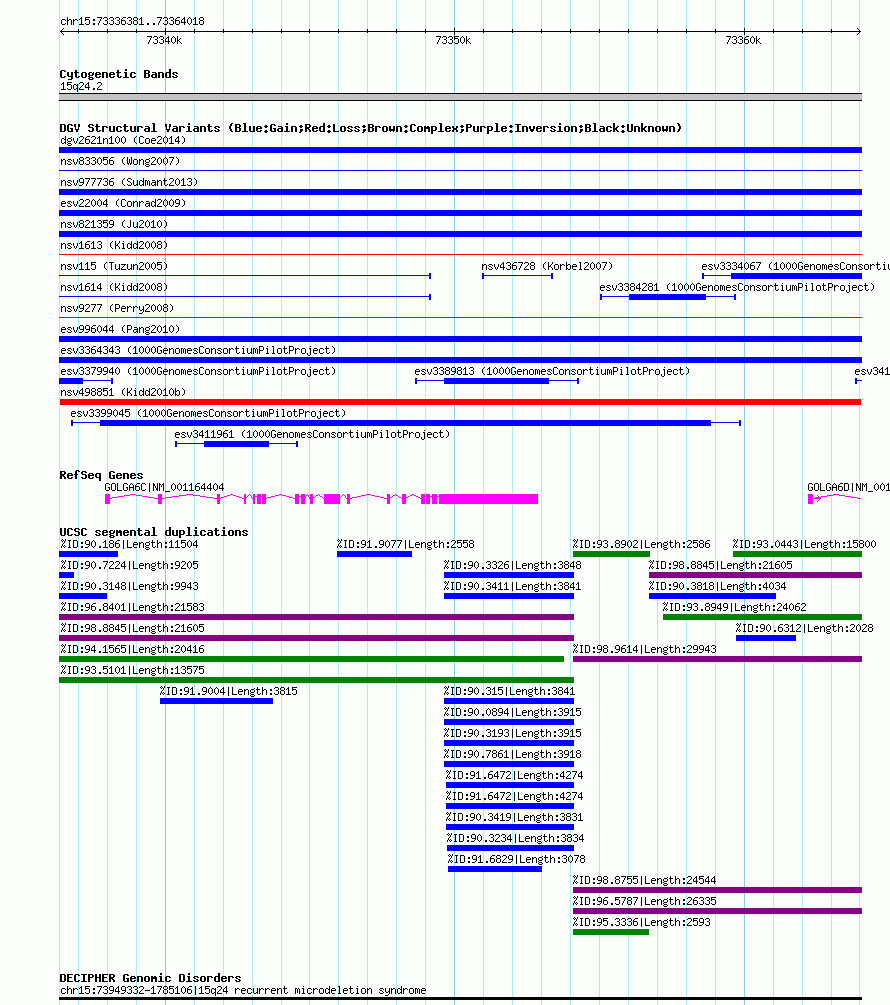This screenshot has width=890, height=1005.
Task: Select variant esv3334067 label
Action: pos(795,266)
